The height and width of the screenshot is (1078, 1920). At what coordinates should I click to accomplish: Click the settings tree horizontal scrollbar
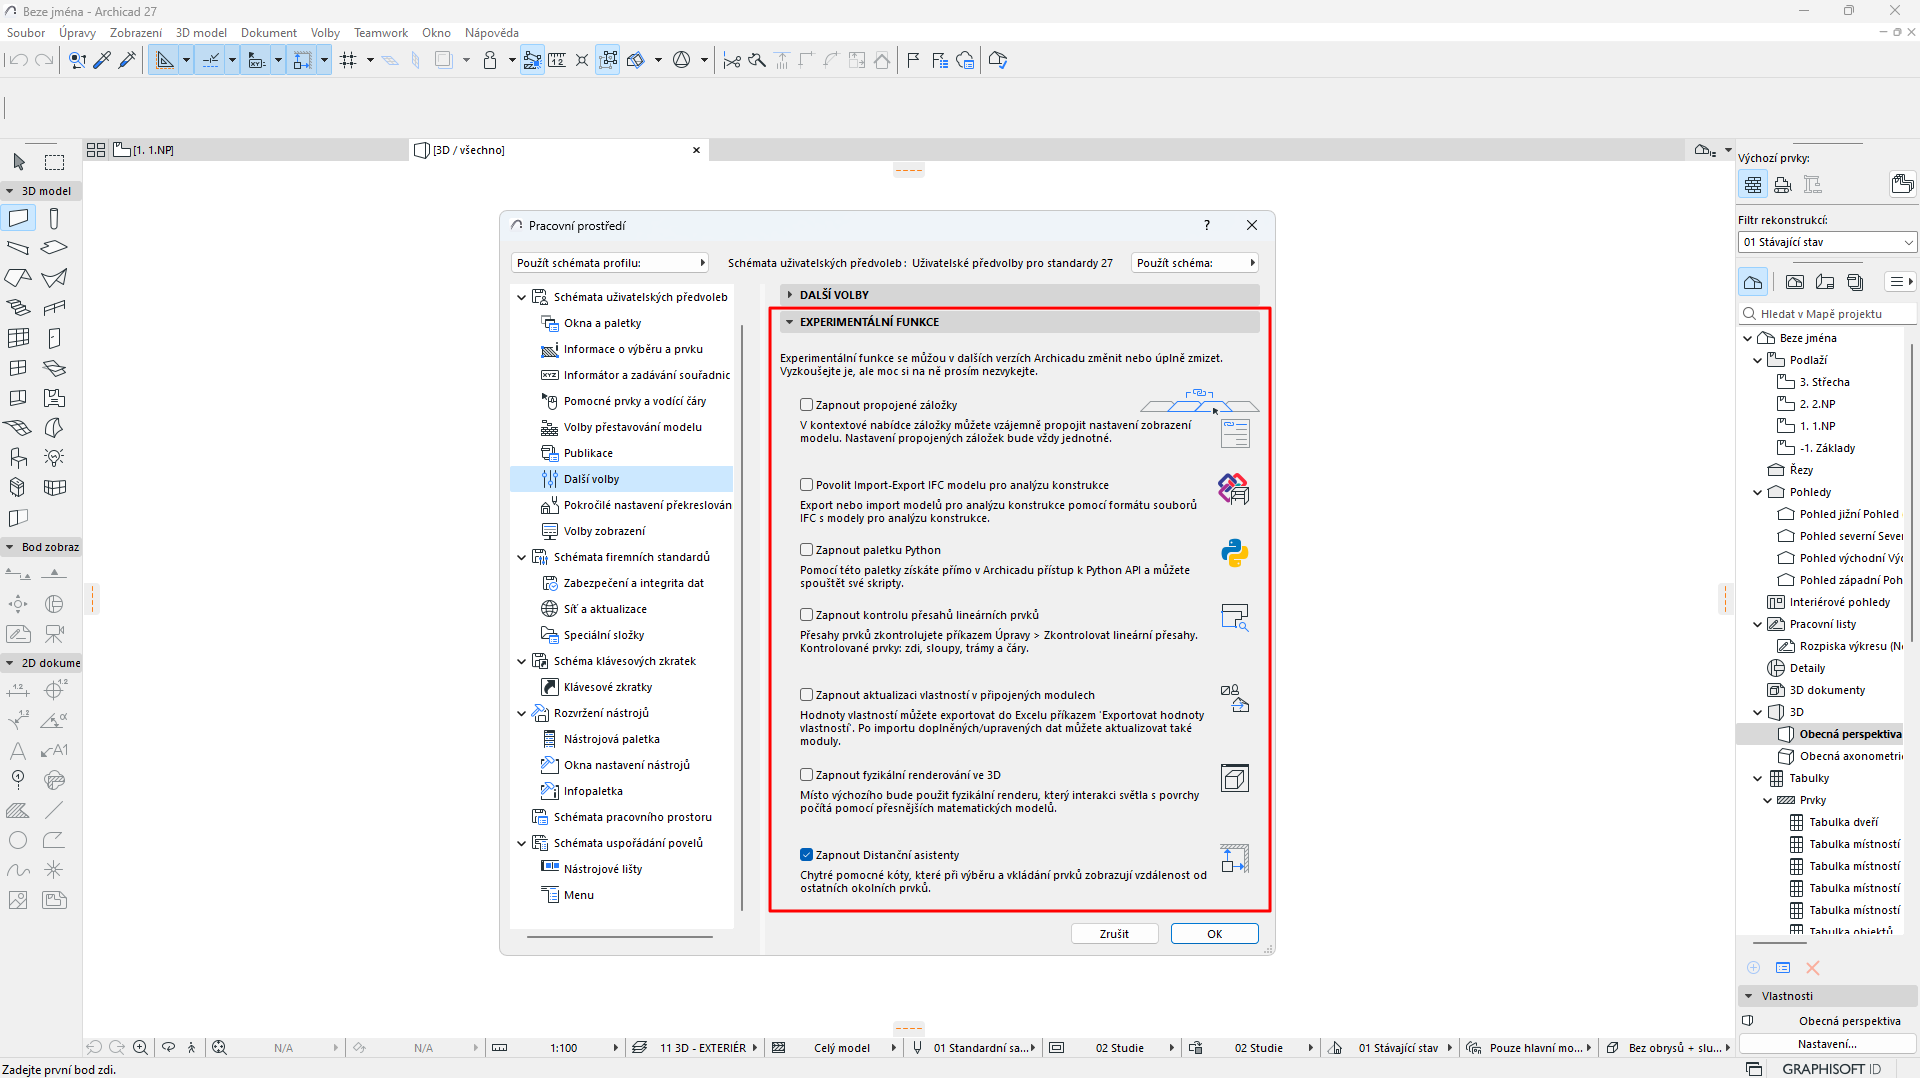pyautogui.click(x=620, y=937)
